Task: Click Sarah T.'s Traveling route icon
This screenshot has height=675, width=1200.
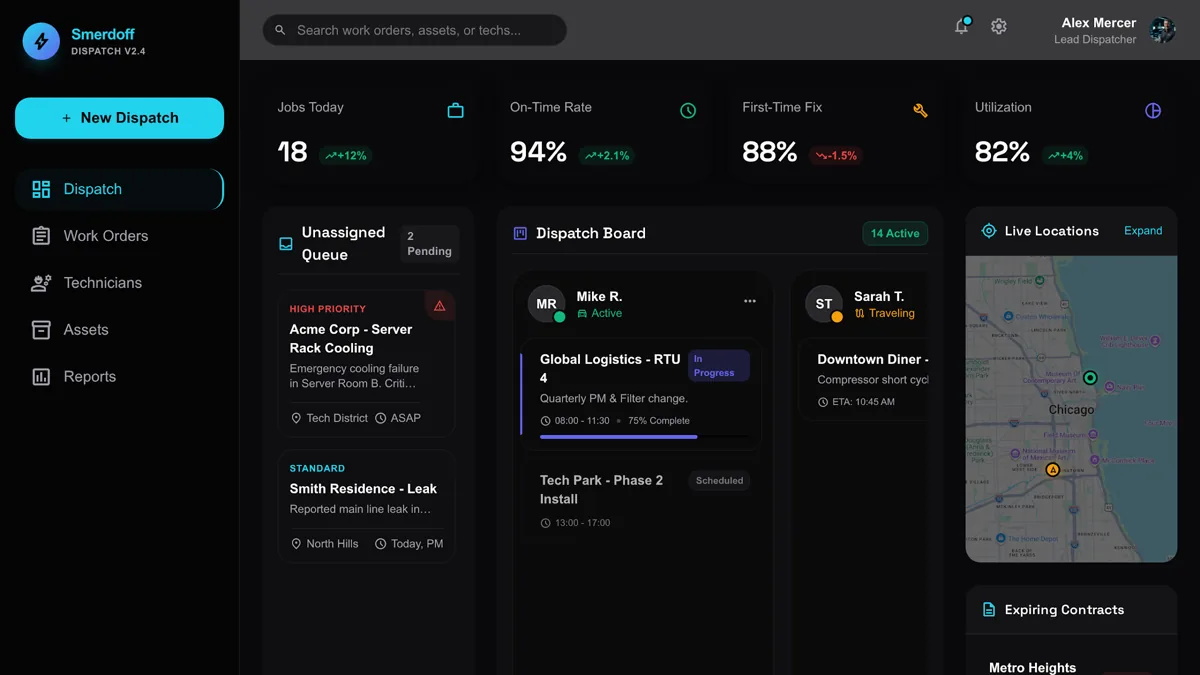Action: 859,314
